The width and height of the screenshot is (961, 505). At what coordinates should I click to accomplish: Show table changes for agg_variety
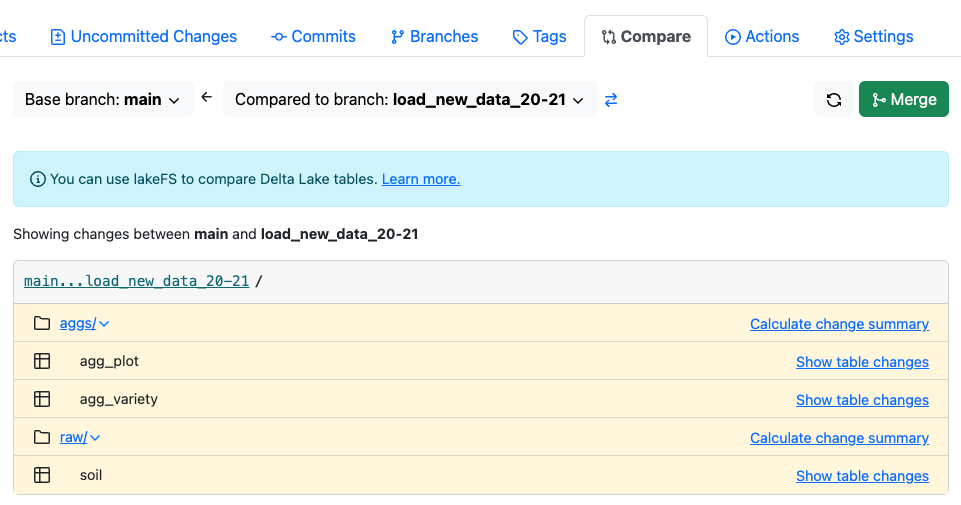862,400
